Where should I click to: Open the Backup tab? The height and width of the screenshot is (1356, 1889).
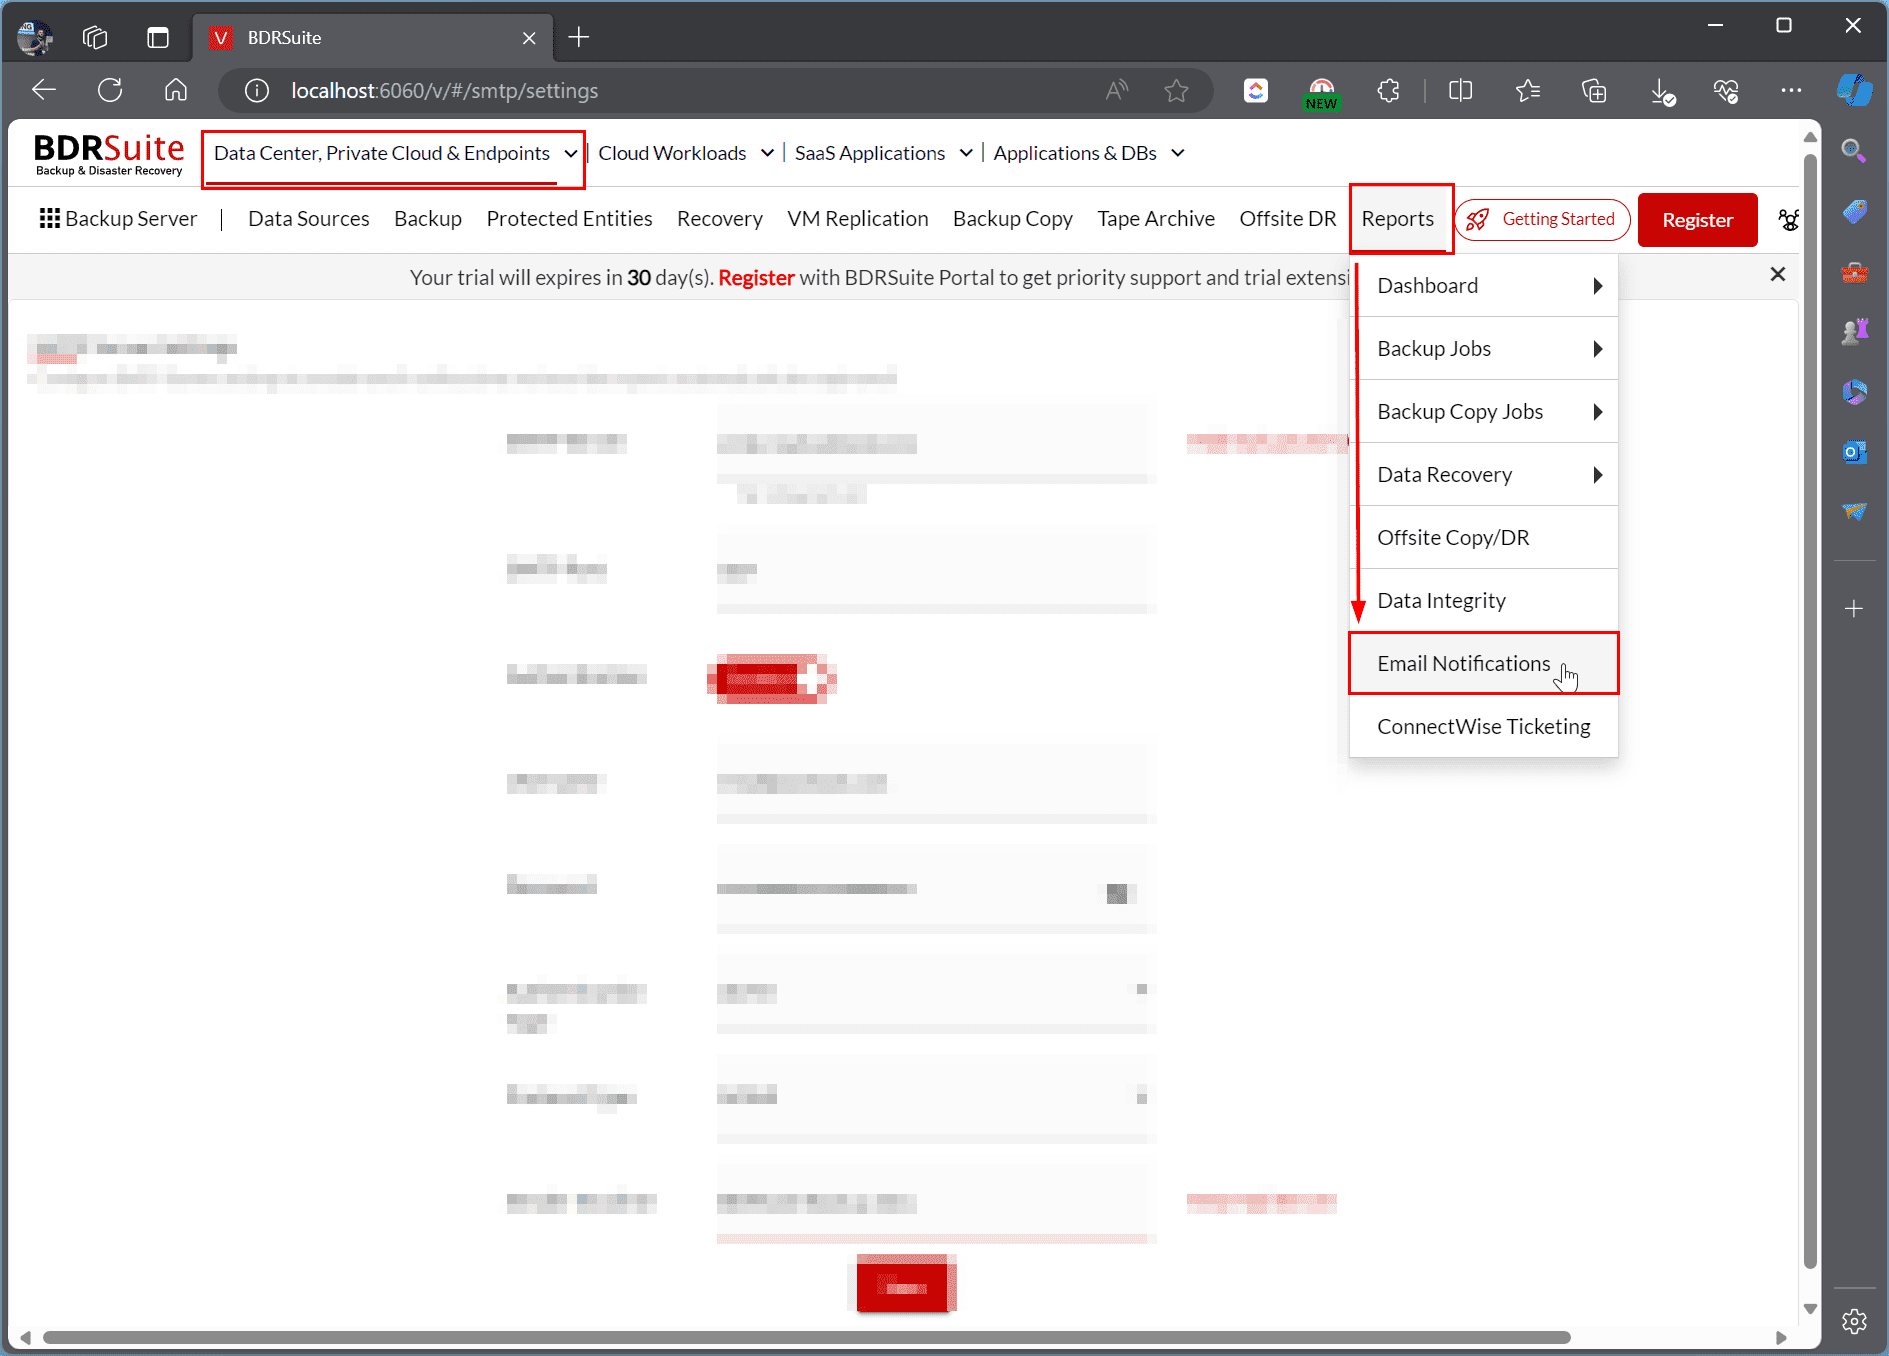[x=428, y=219]
